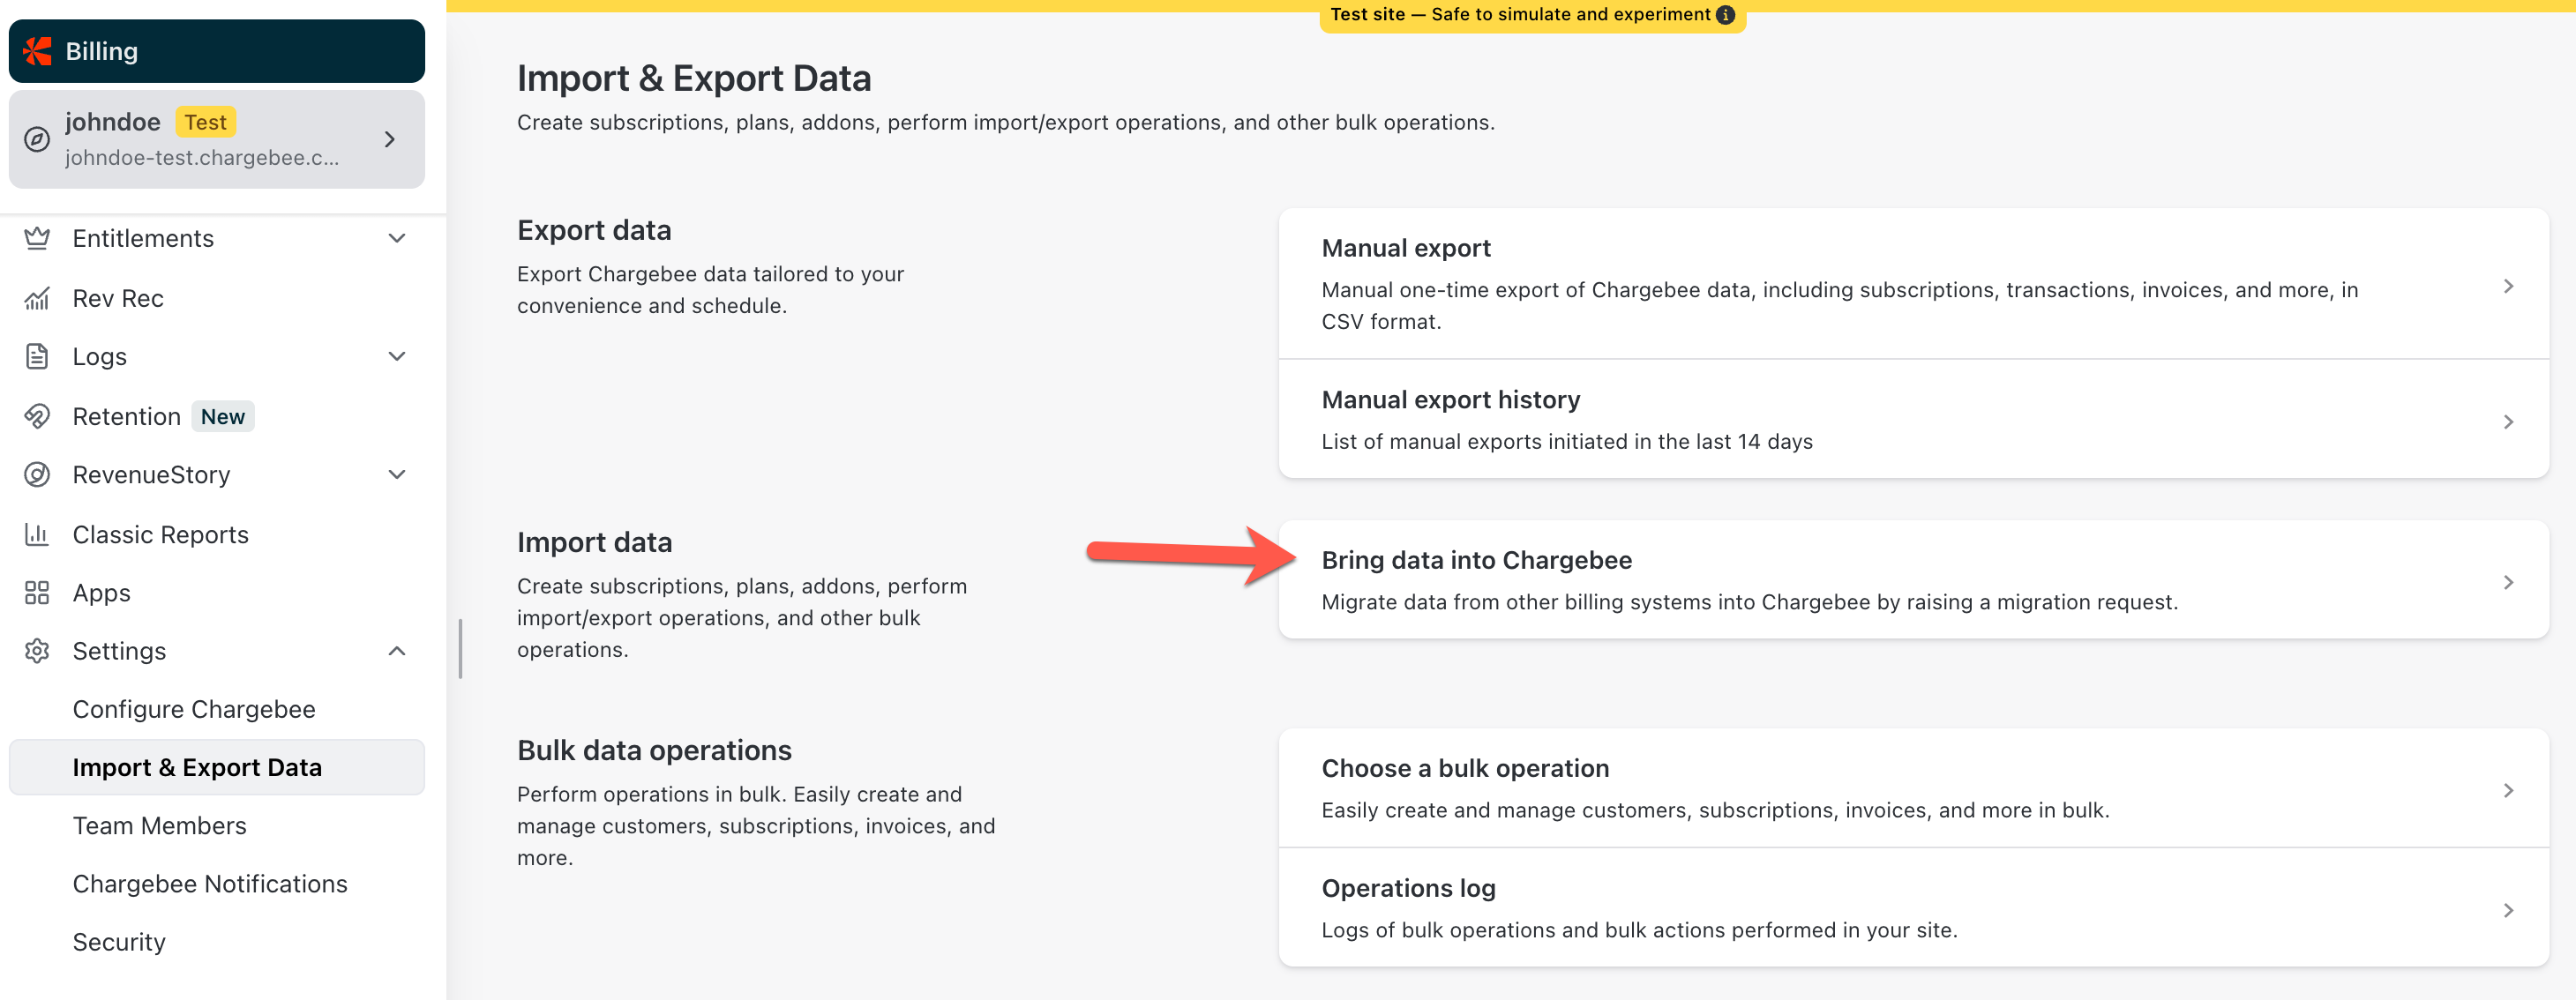The width and height of the screenshot is (2576, 1000).
Task: Click the Chargebee logo icon beside Billing
Action: [x=38, y=51]
